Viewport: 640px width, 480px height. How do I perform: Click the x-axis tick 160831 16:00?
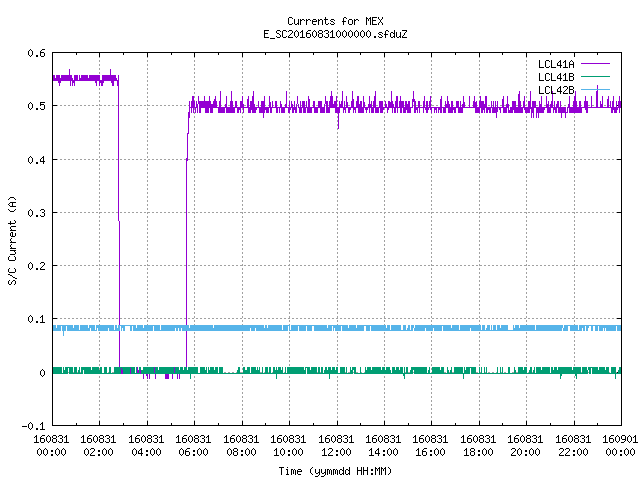click(x=431, y=446)
